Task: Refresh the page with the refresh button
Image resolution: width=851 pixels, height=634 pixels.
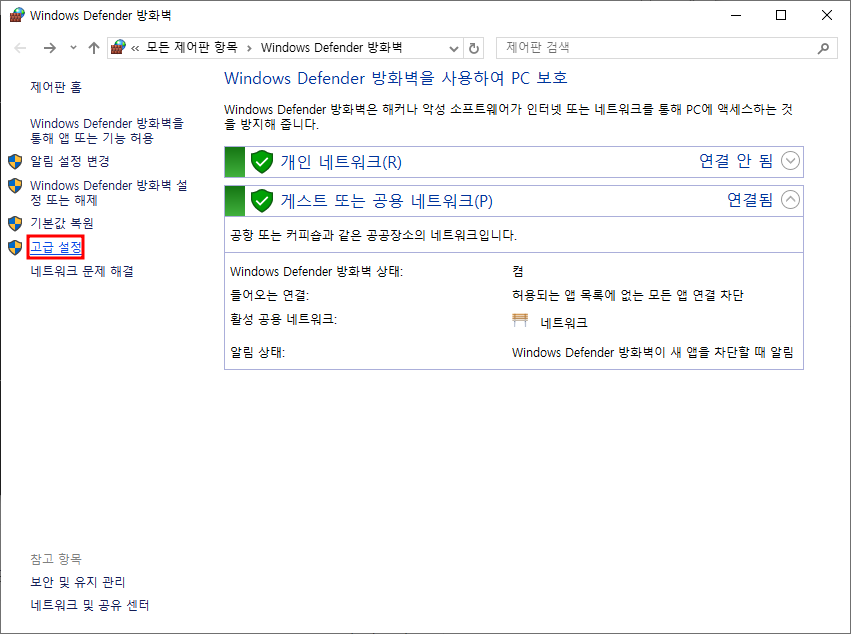Action: point(474,48)
